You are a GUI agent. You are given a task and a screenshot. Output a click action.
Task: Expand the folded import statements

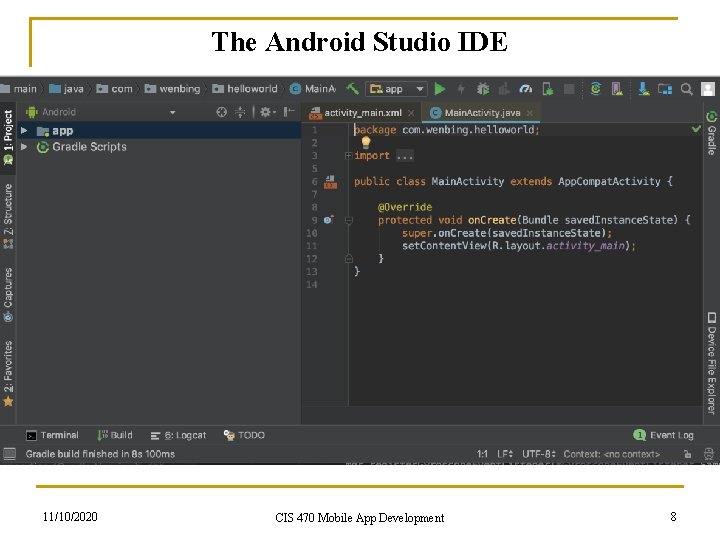point(348,156)
